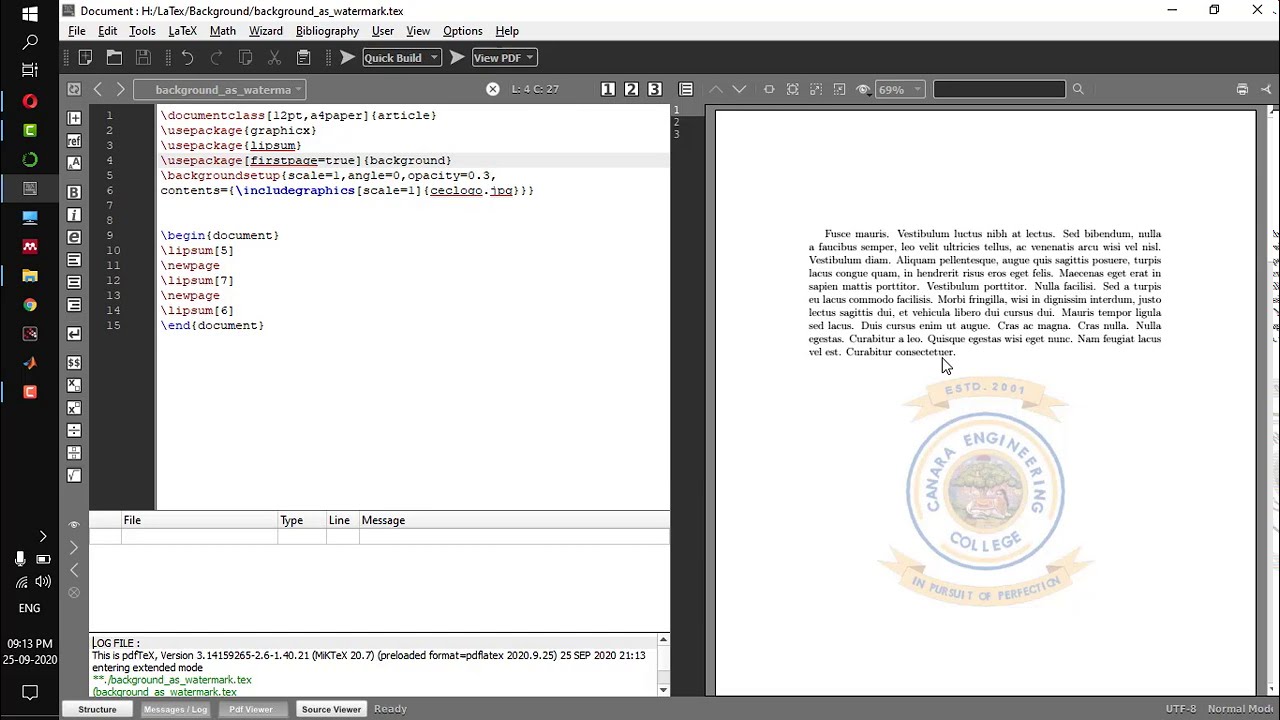Image resolution: width=1280 pixels, height=720 pixels.
Task: Jump to bookmark 1
Action: click(x=608, y=89)
